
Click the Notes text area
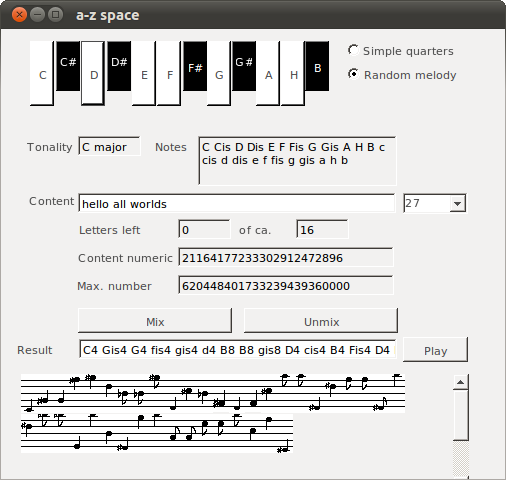(x=297, y=160)
